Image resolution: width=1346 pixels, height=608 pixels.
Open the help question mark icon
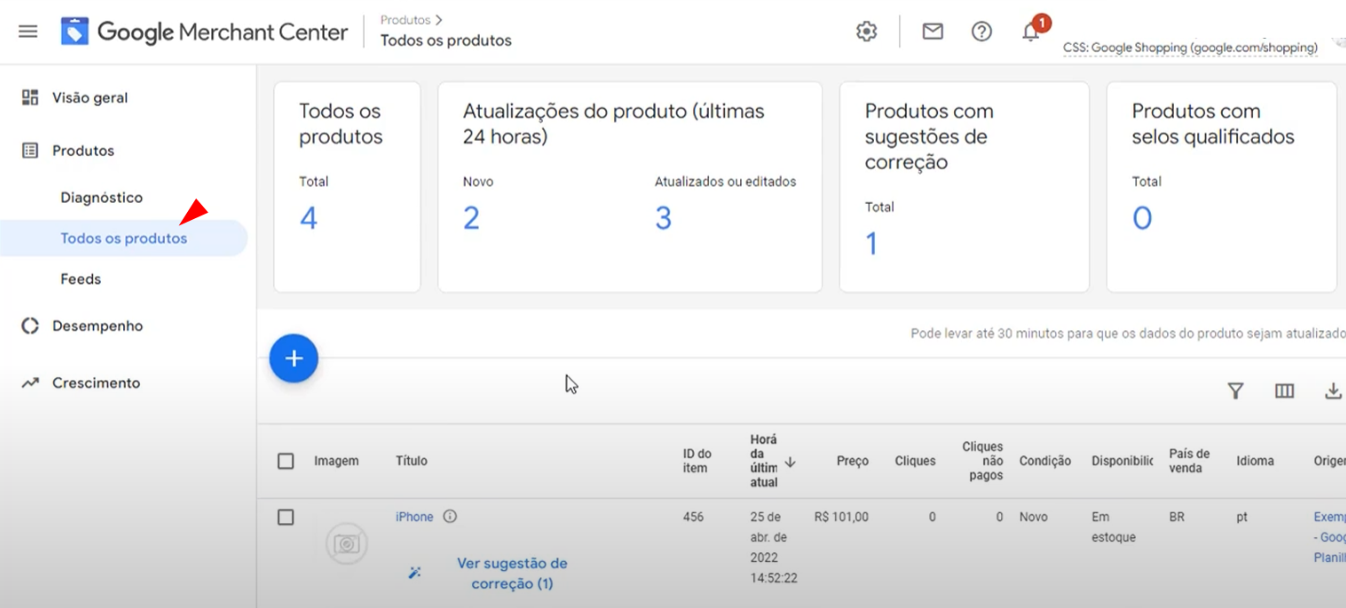[x=982, y=31]
